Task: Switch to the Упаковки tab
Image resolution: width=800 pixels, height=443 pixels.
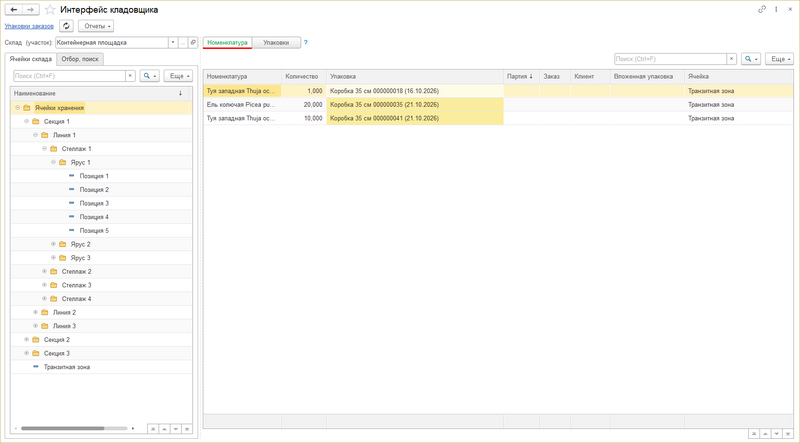Action: click(276, 43)
